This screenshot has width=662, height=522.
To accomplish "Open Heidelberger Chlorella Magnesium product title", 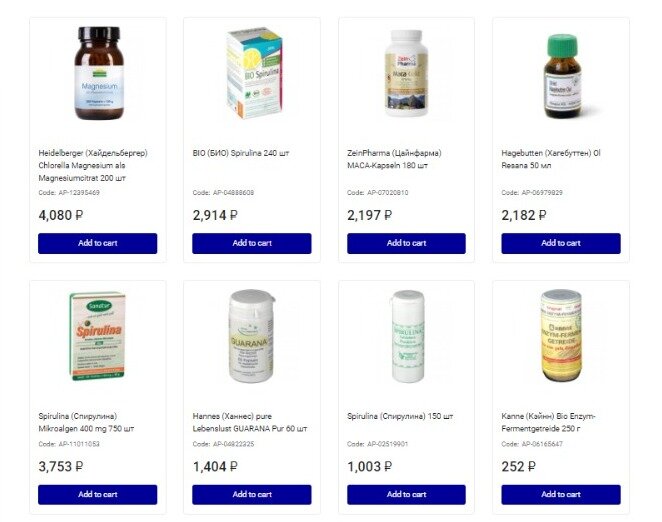I will [93, 166].
